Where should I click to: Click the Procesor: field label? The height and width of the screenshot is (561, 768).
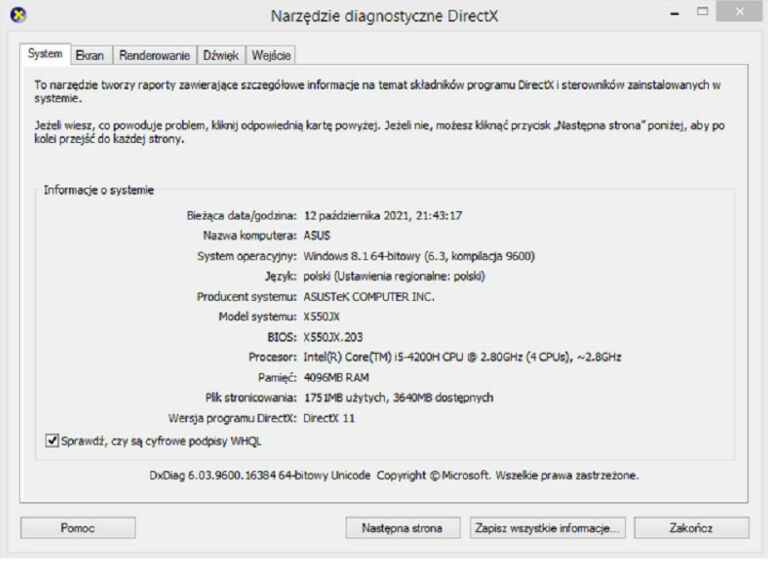272,357
